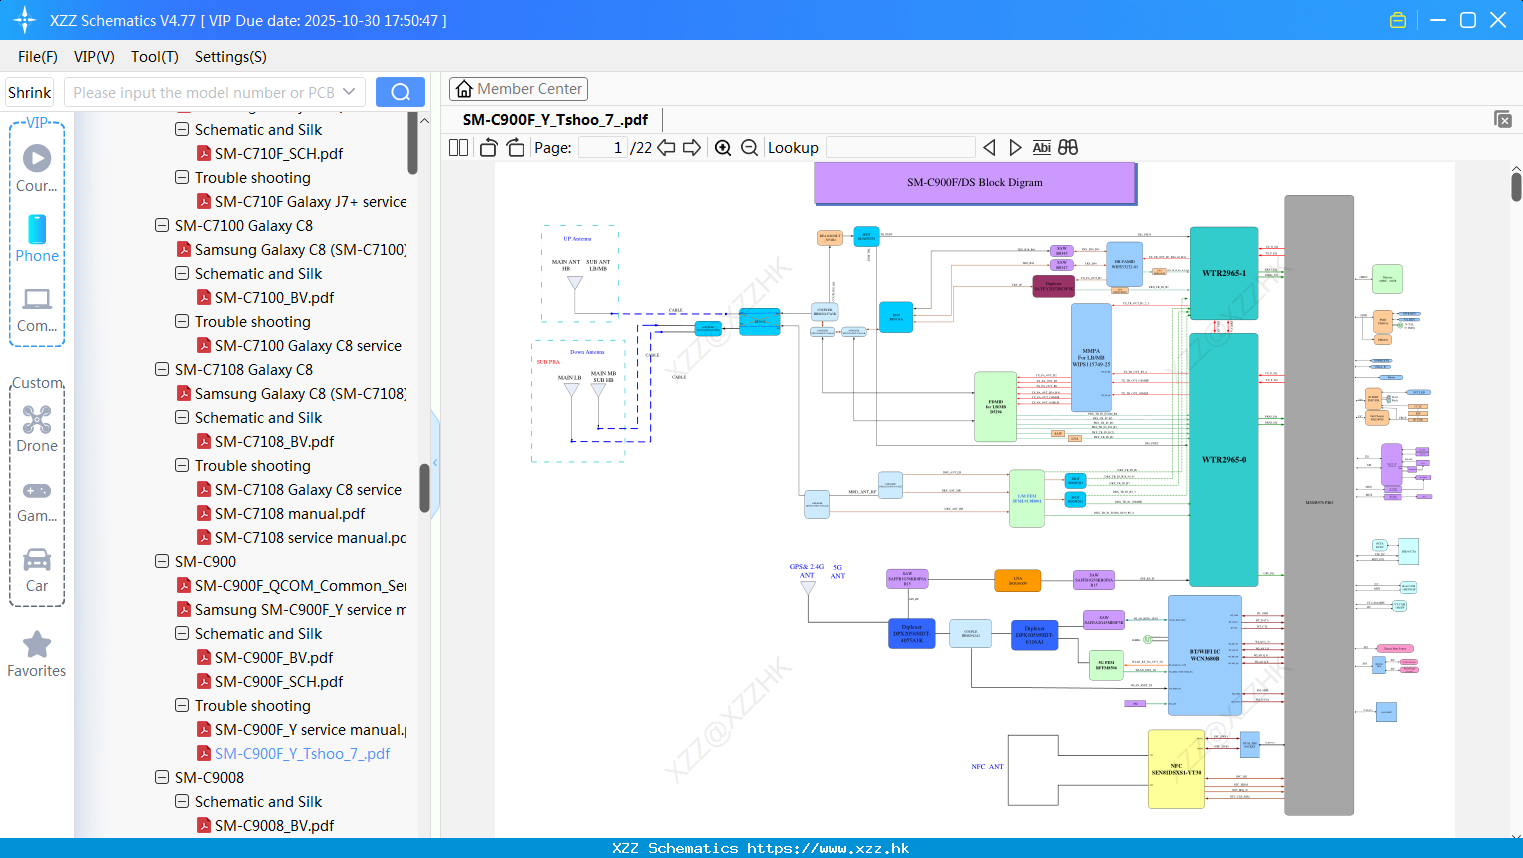Select the Computer sidebar category

coord(37,309)
